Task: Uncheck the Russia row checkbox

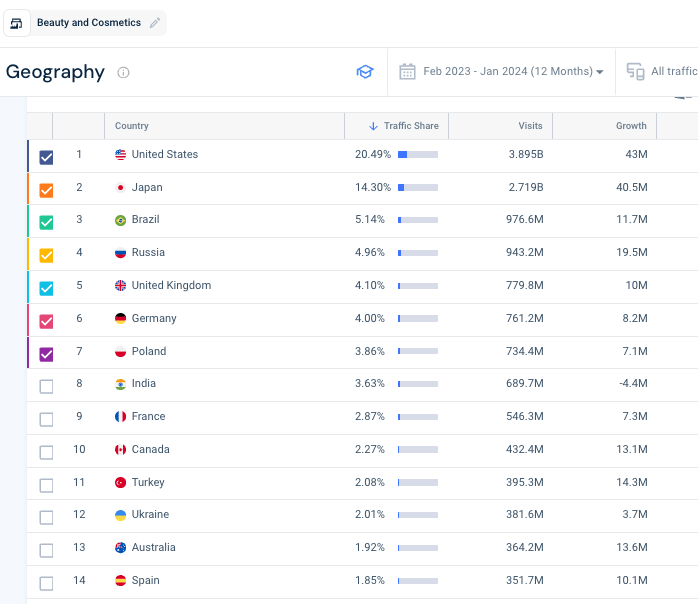Action: click(x=46, y=255)
